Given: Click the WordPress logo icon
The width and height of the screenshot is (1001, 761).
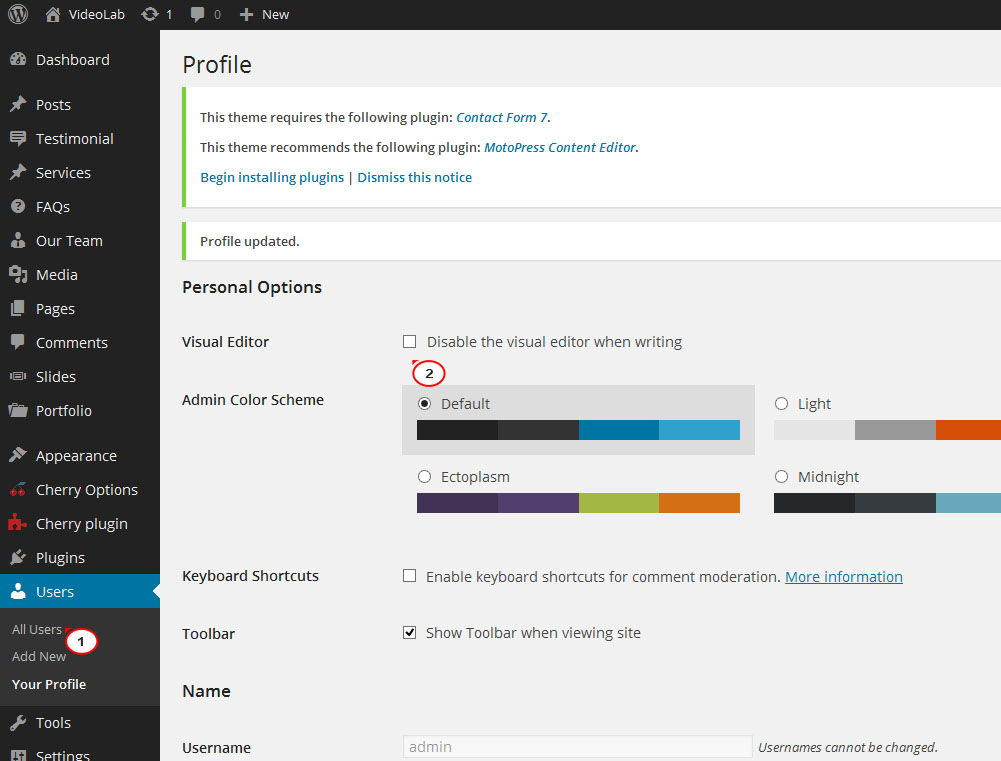Looking at the screenshot, I should pos(18,14).
